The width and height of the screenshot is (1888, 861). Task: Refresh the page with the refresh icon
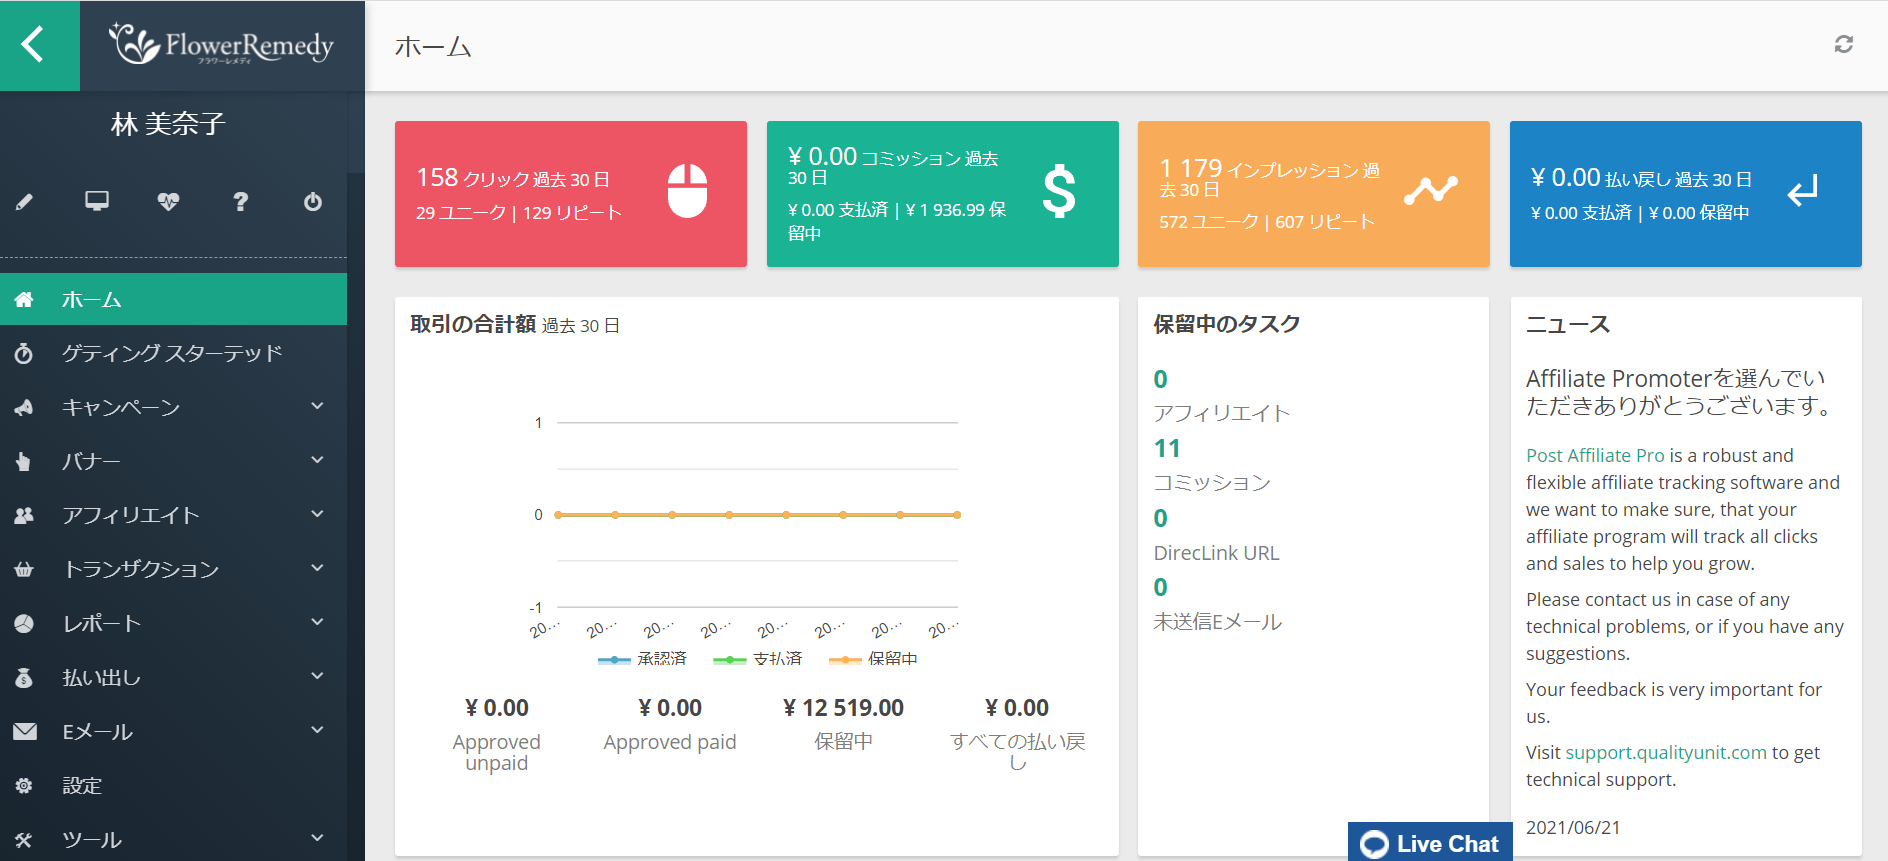[x=1844, y=44]
